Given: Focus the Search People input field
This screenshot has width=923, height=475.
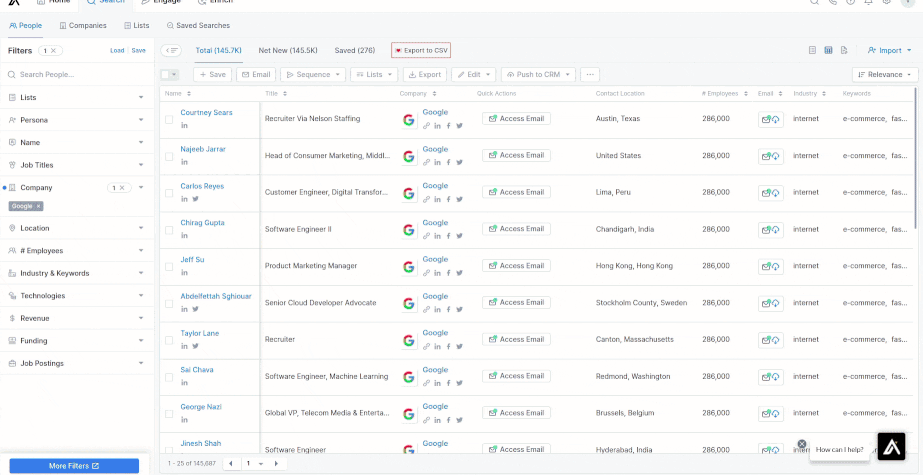Looking at the screenshot, I should tap(77, 75).
